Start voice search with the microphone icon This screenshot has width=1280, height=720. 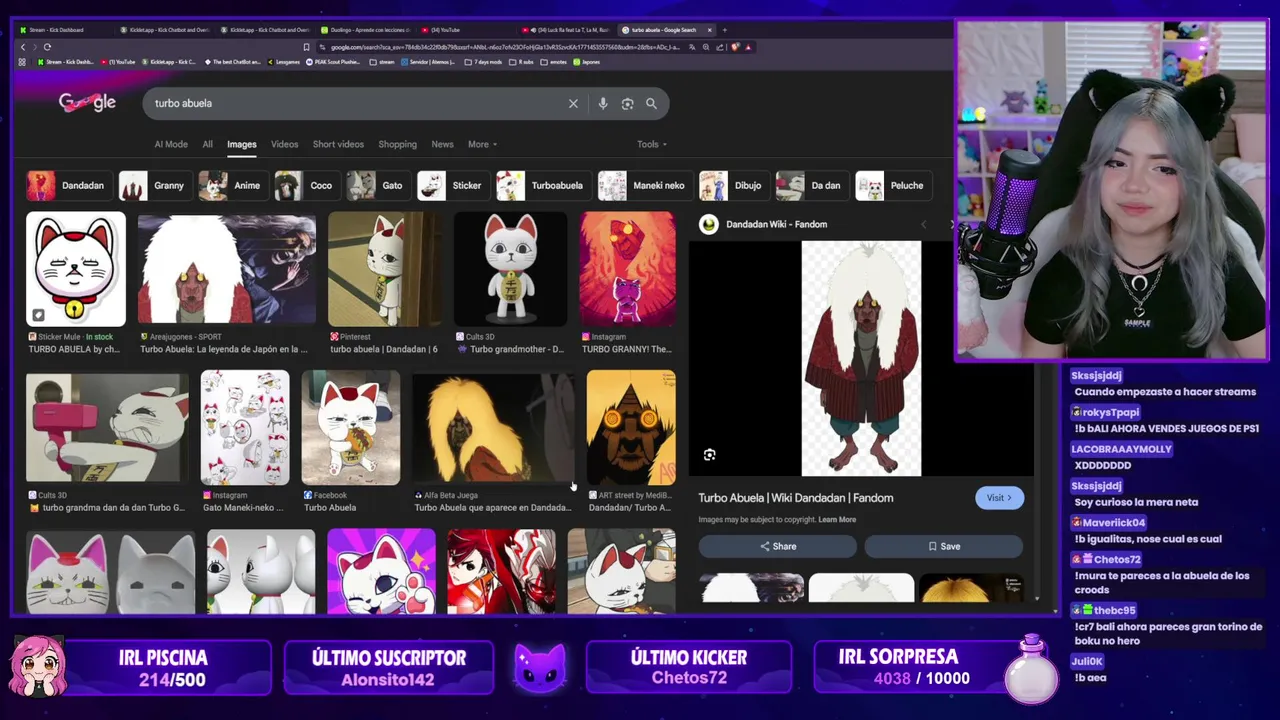(602, 103)
